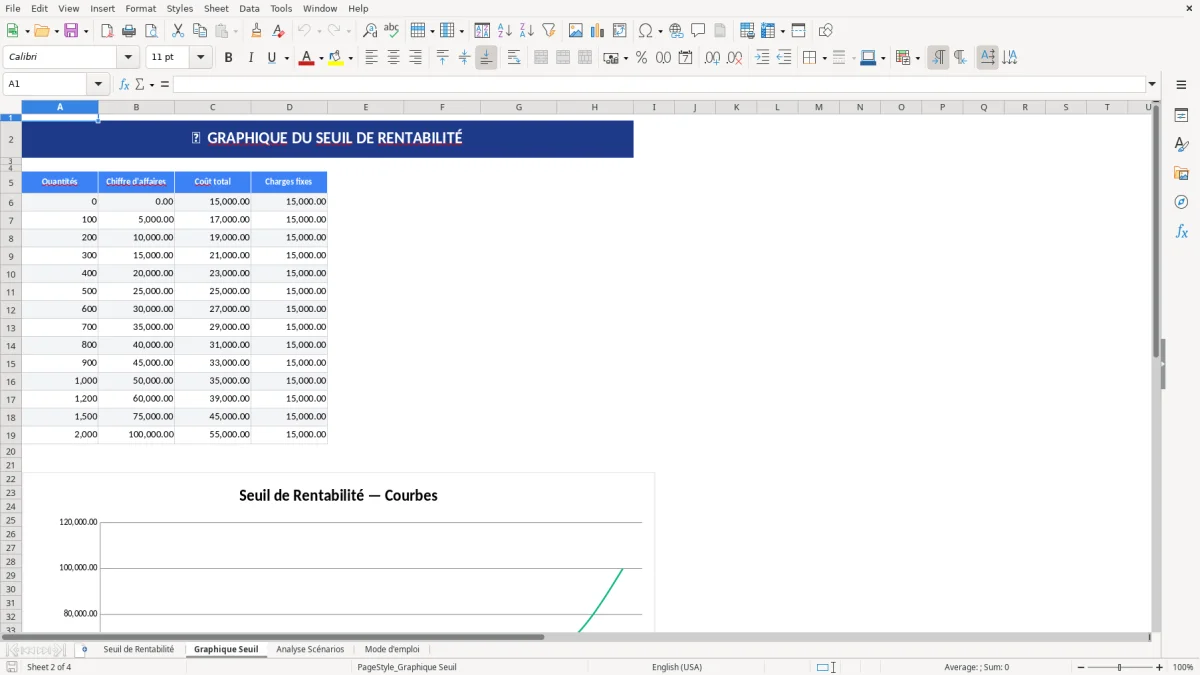Switch to the Analyse Scénarios sheet tab
1200x675 pixels.
[x=310, y=648]
